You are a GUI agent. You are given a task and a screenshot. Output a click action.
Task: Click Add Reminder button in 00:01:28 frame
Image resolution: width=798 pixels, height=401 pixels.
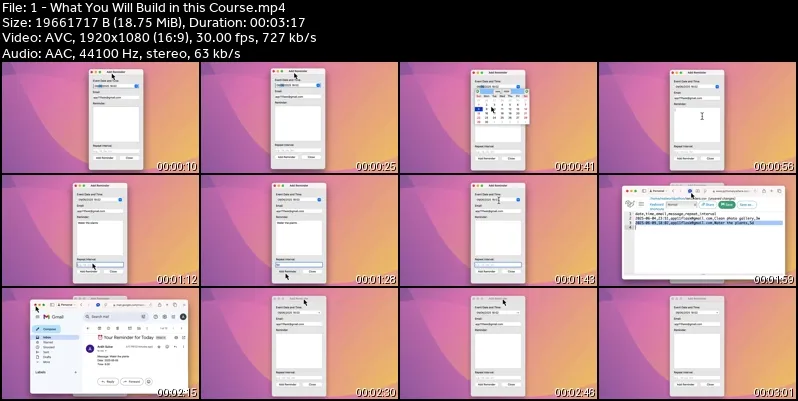click(287, 271)
